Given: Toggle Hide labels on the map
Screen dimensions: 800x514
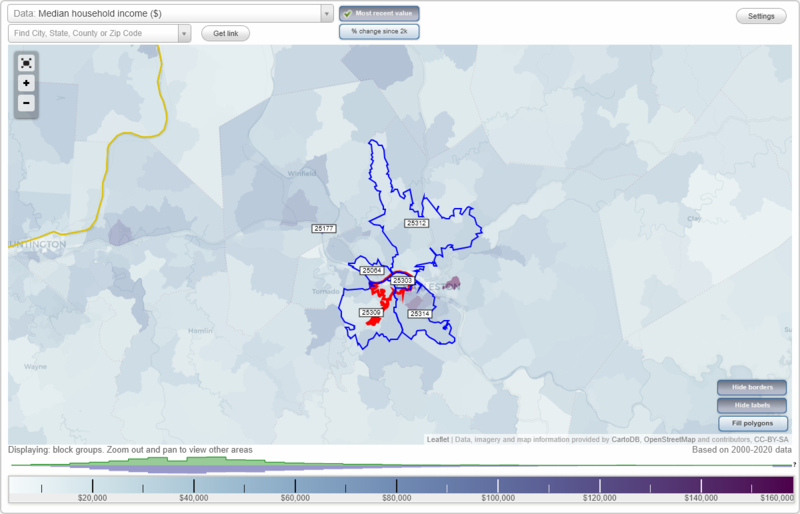Looking at the screenshot, I should click(752, 405).
